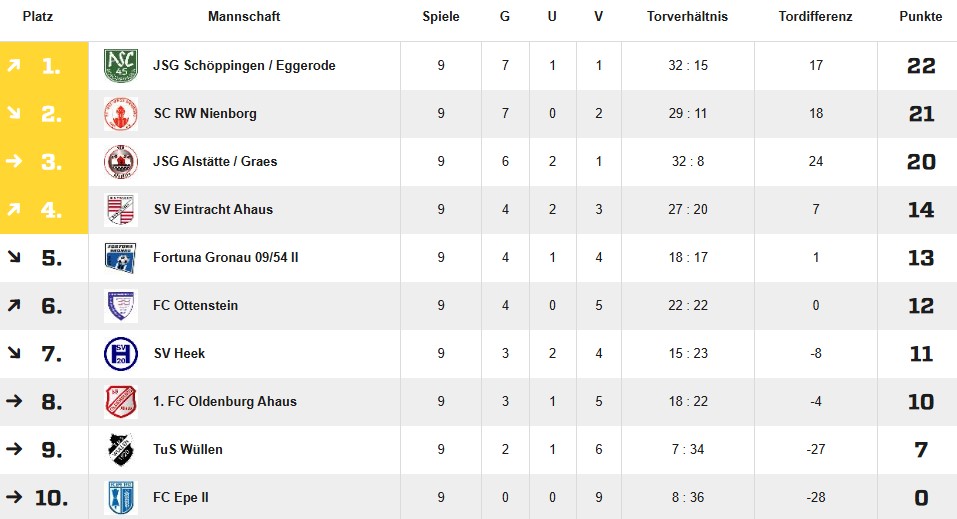Screen dimensions: 957x519
Task: Click the SV Eintracht Ahaus club logo
Action: tap(121, 210)
